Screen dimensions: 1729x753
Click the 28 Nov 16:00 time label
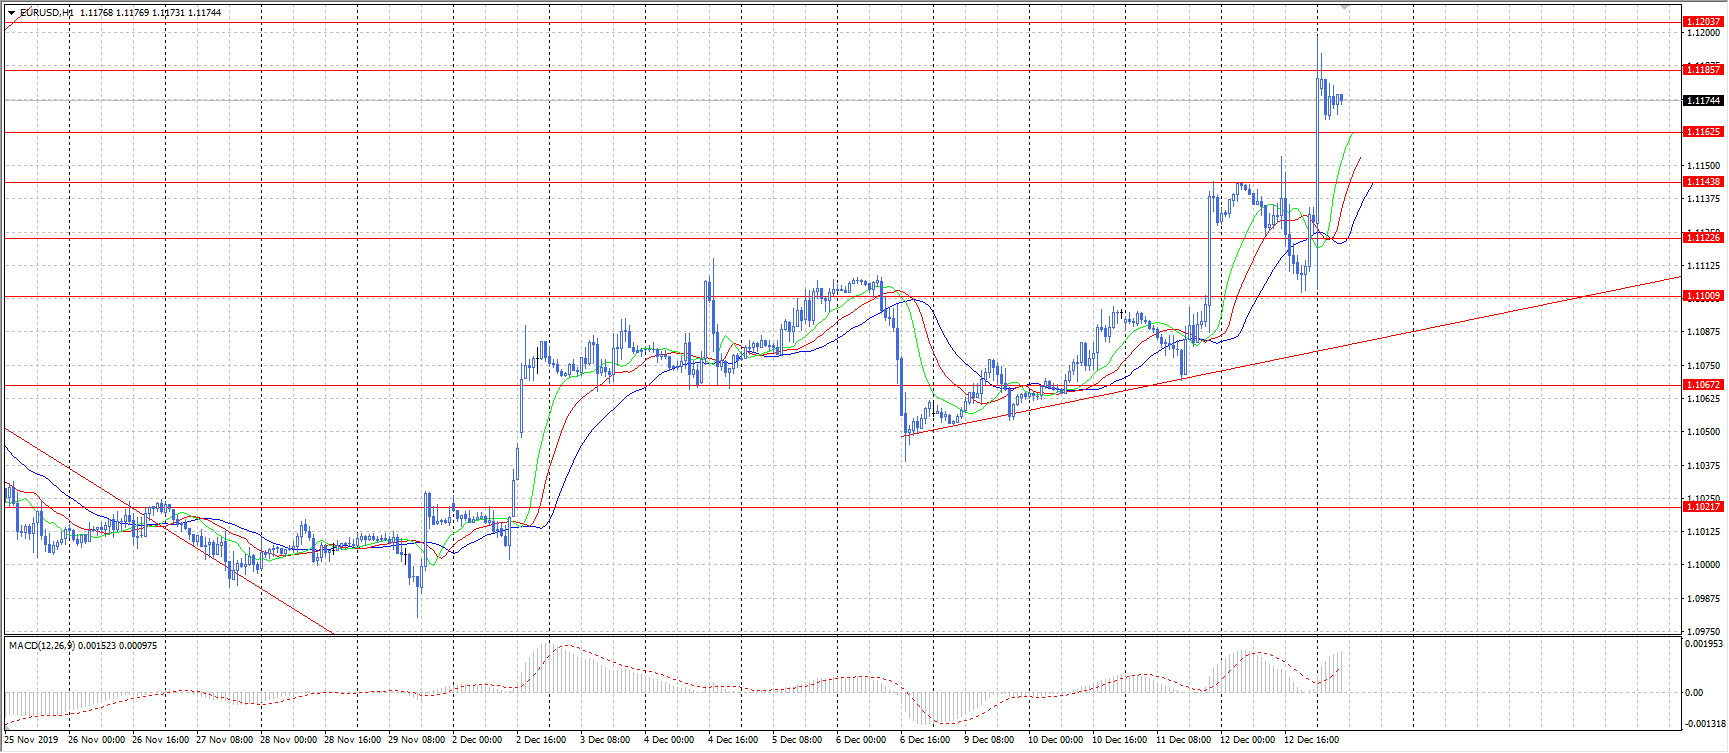352,741
